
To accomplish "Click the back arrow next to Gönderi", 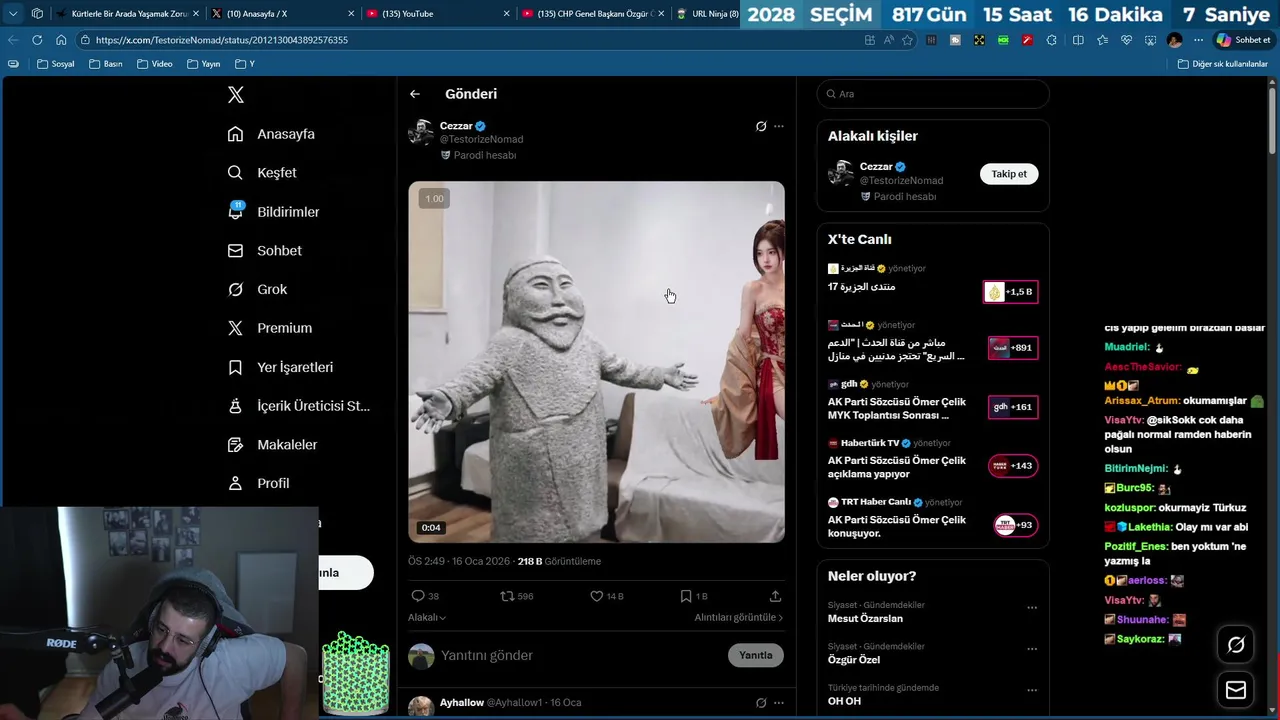I will click(x=415, y=94).
